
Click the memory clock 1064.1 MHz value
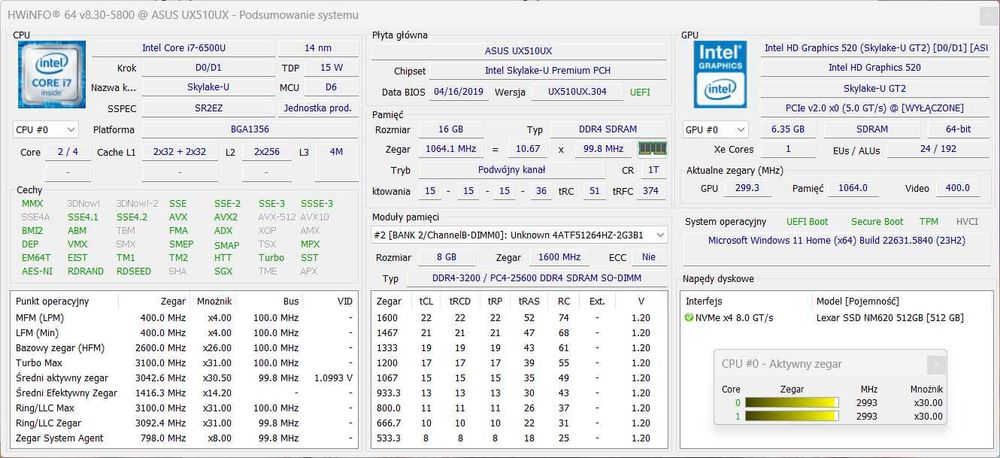[451, 149]
